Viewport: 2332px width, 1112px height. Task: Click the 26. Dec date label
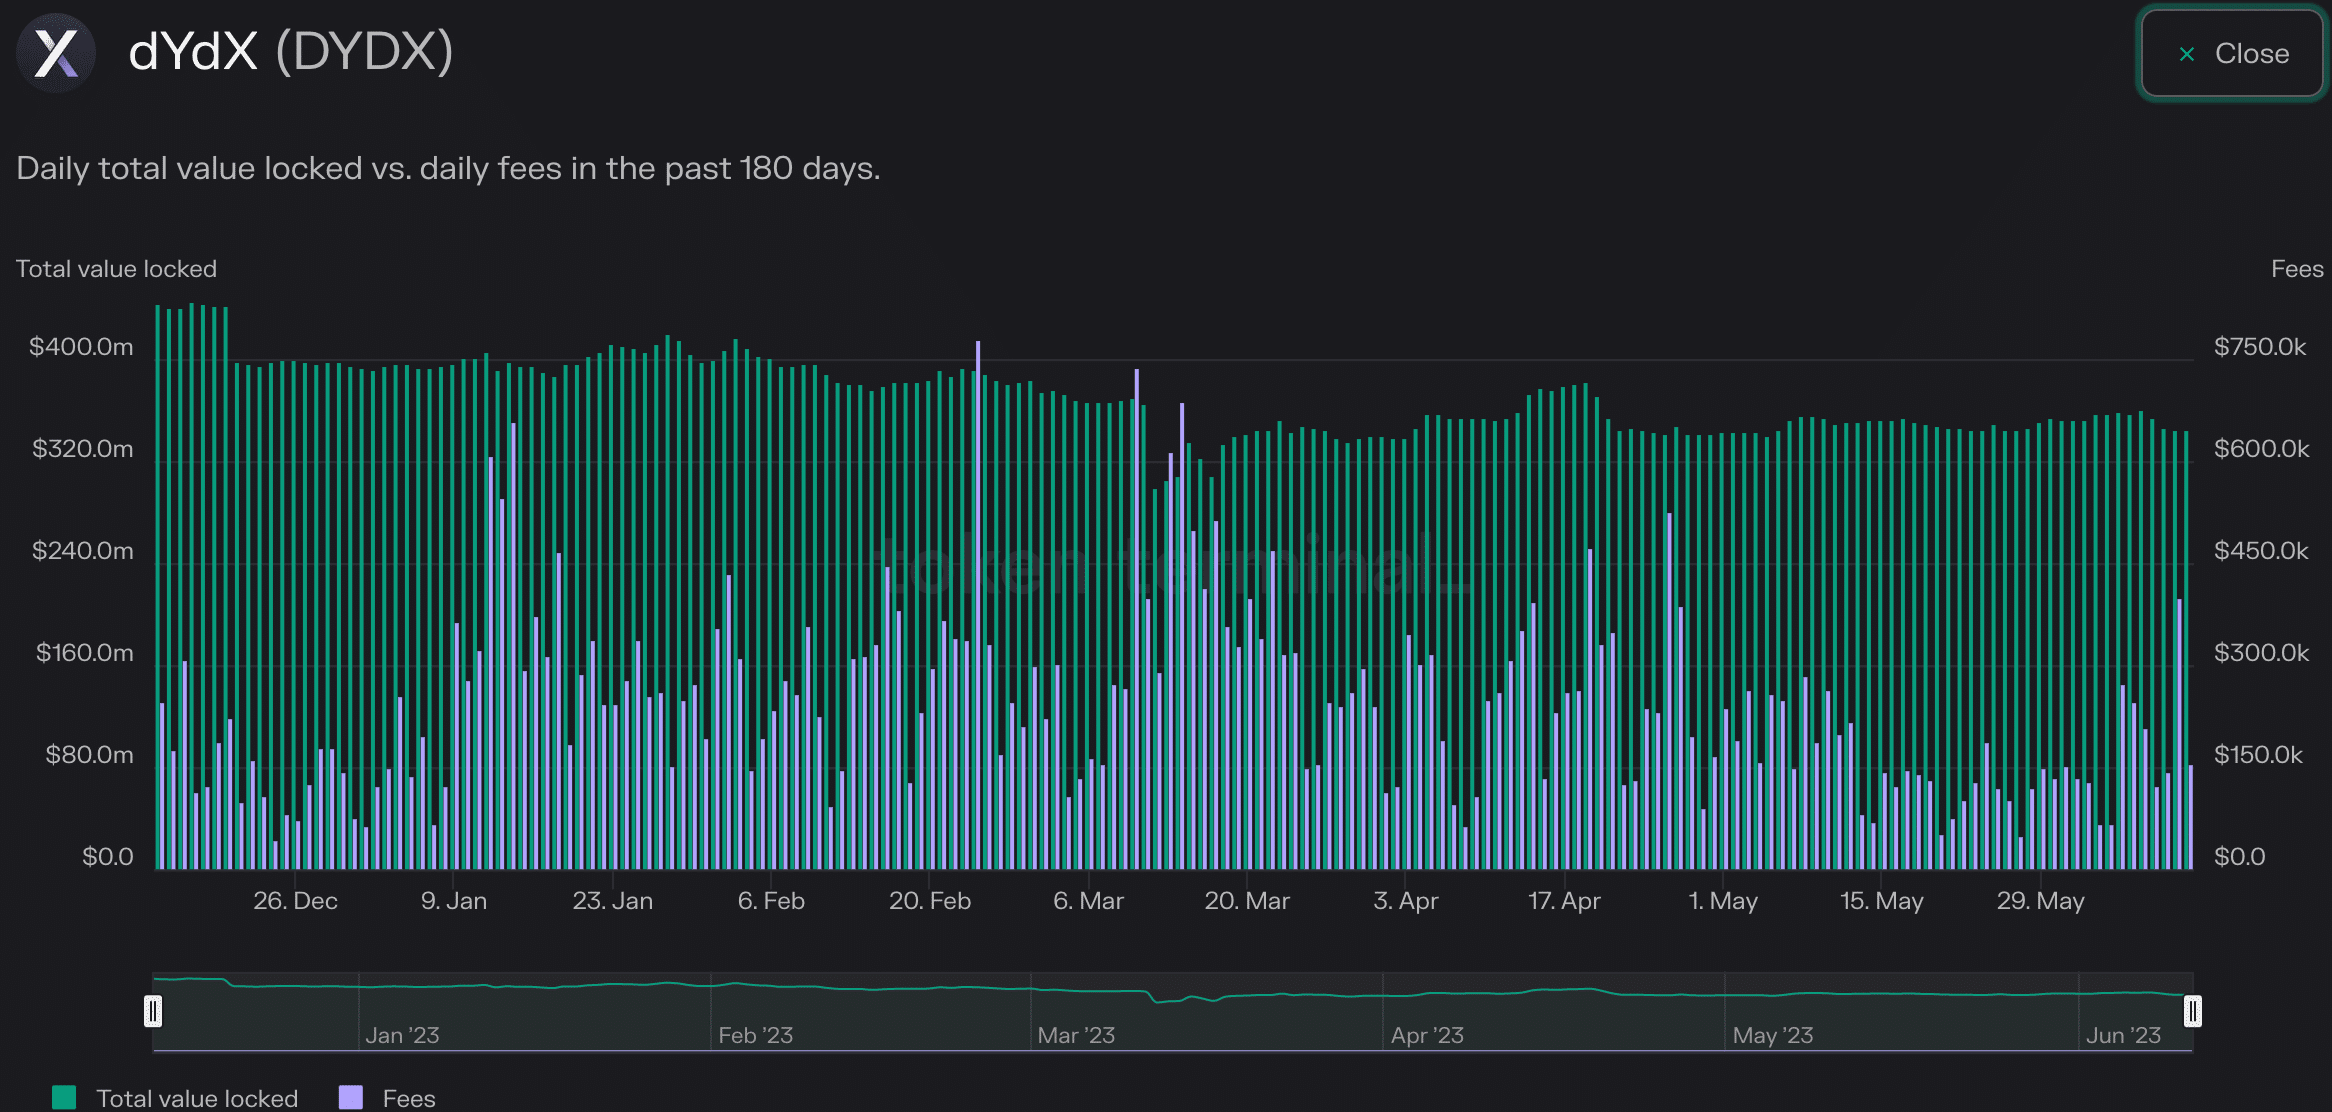(295, 901)
